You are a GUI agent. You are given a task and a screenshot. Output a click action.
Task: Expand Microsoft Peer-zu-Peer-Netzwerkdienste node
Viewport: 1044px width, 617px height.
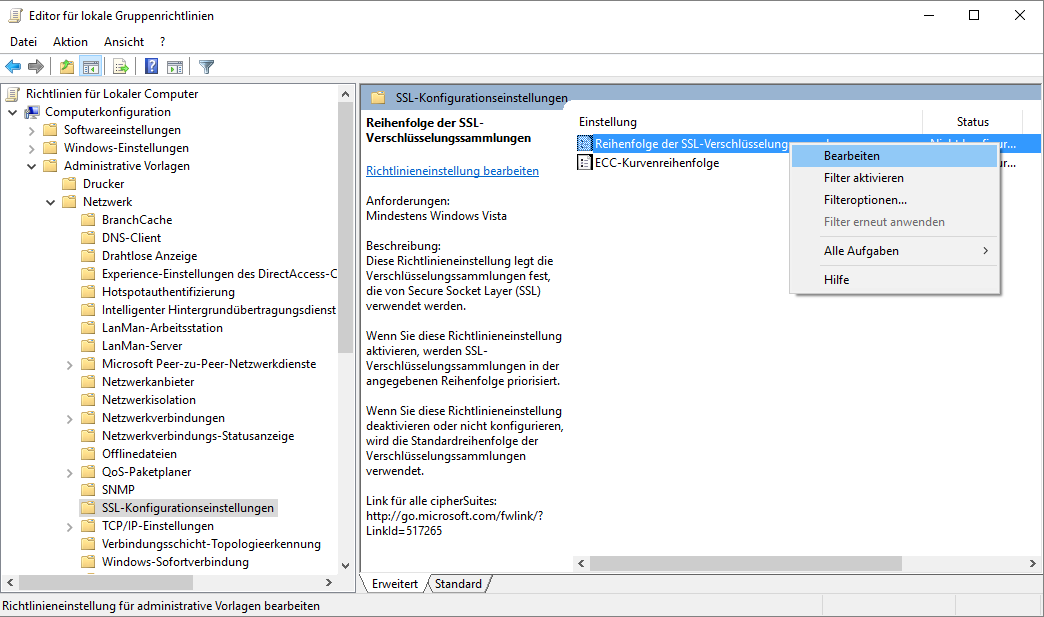69,364
